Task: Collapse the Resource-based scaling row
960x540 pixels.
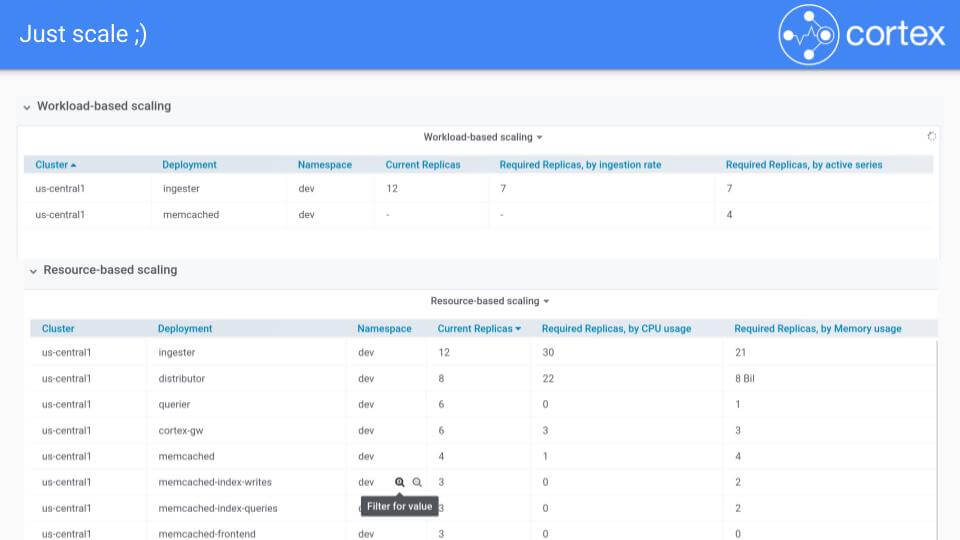Action: 34,271
